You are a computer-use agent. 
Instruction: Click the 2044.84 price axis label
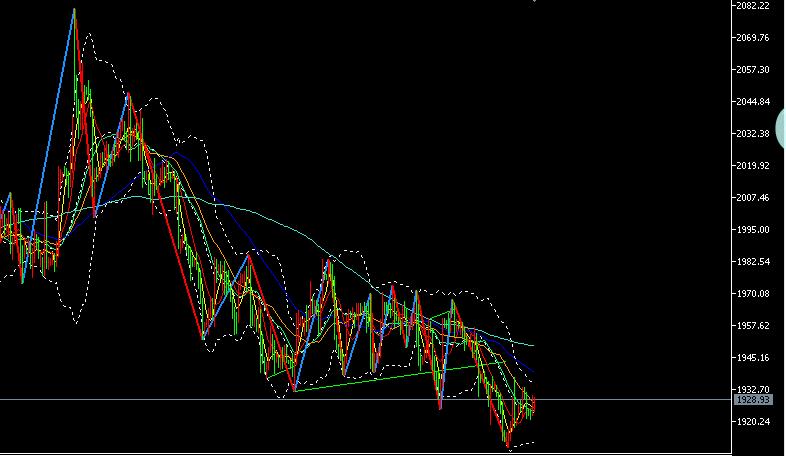pyautogui.click(x=752, y=102)
